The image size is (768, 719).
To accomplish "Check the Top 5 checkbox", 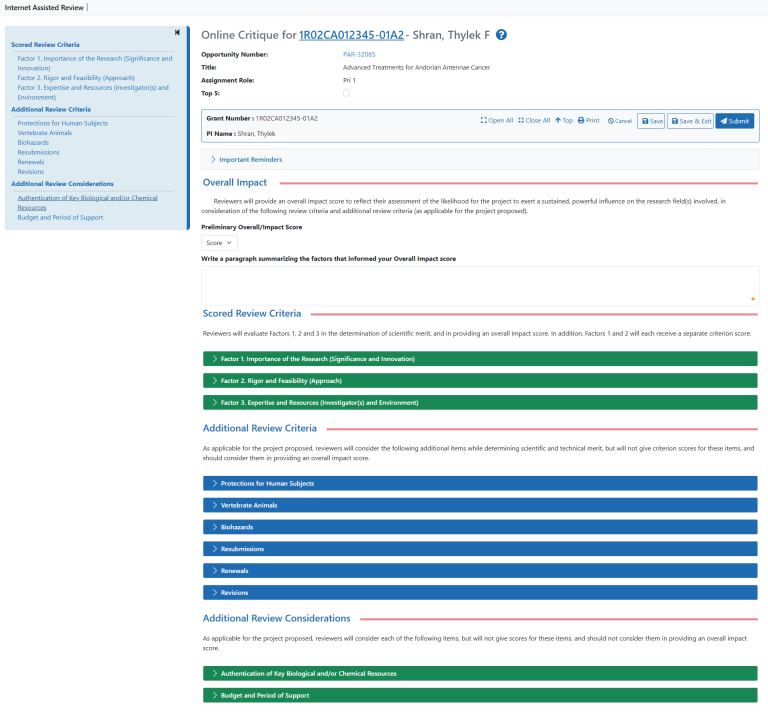I will pyautogui.click(x=347, y=93).
